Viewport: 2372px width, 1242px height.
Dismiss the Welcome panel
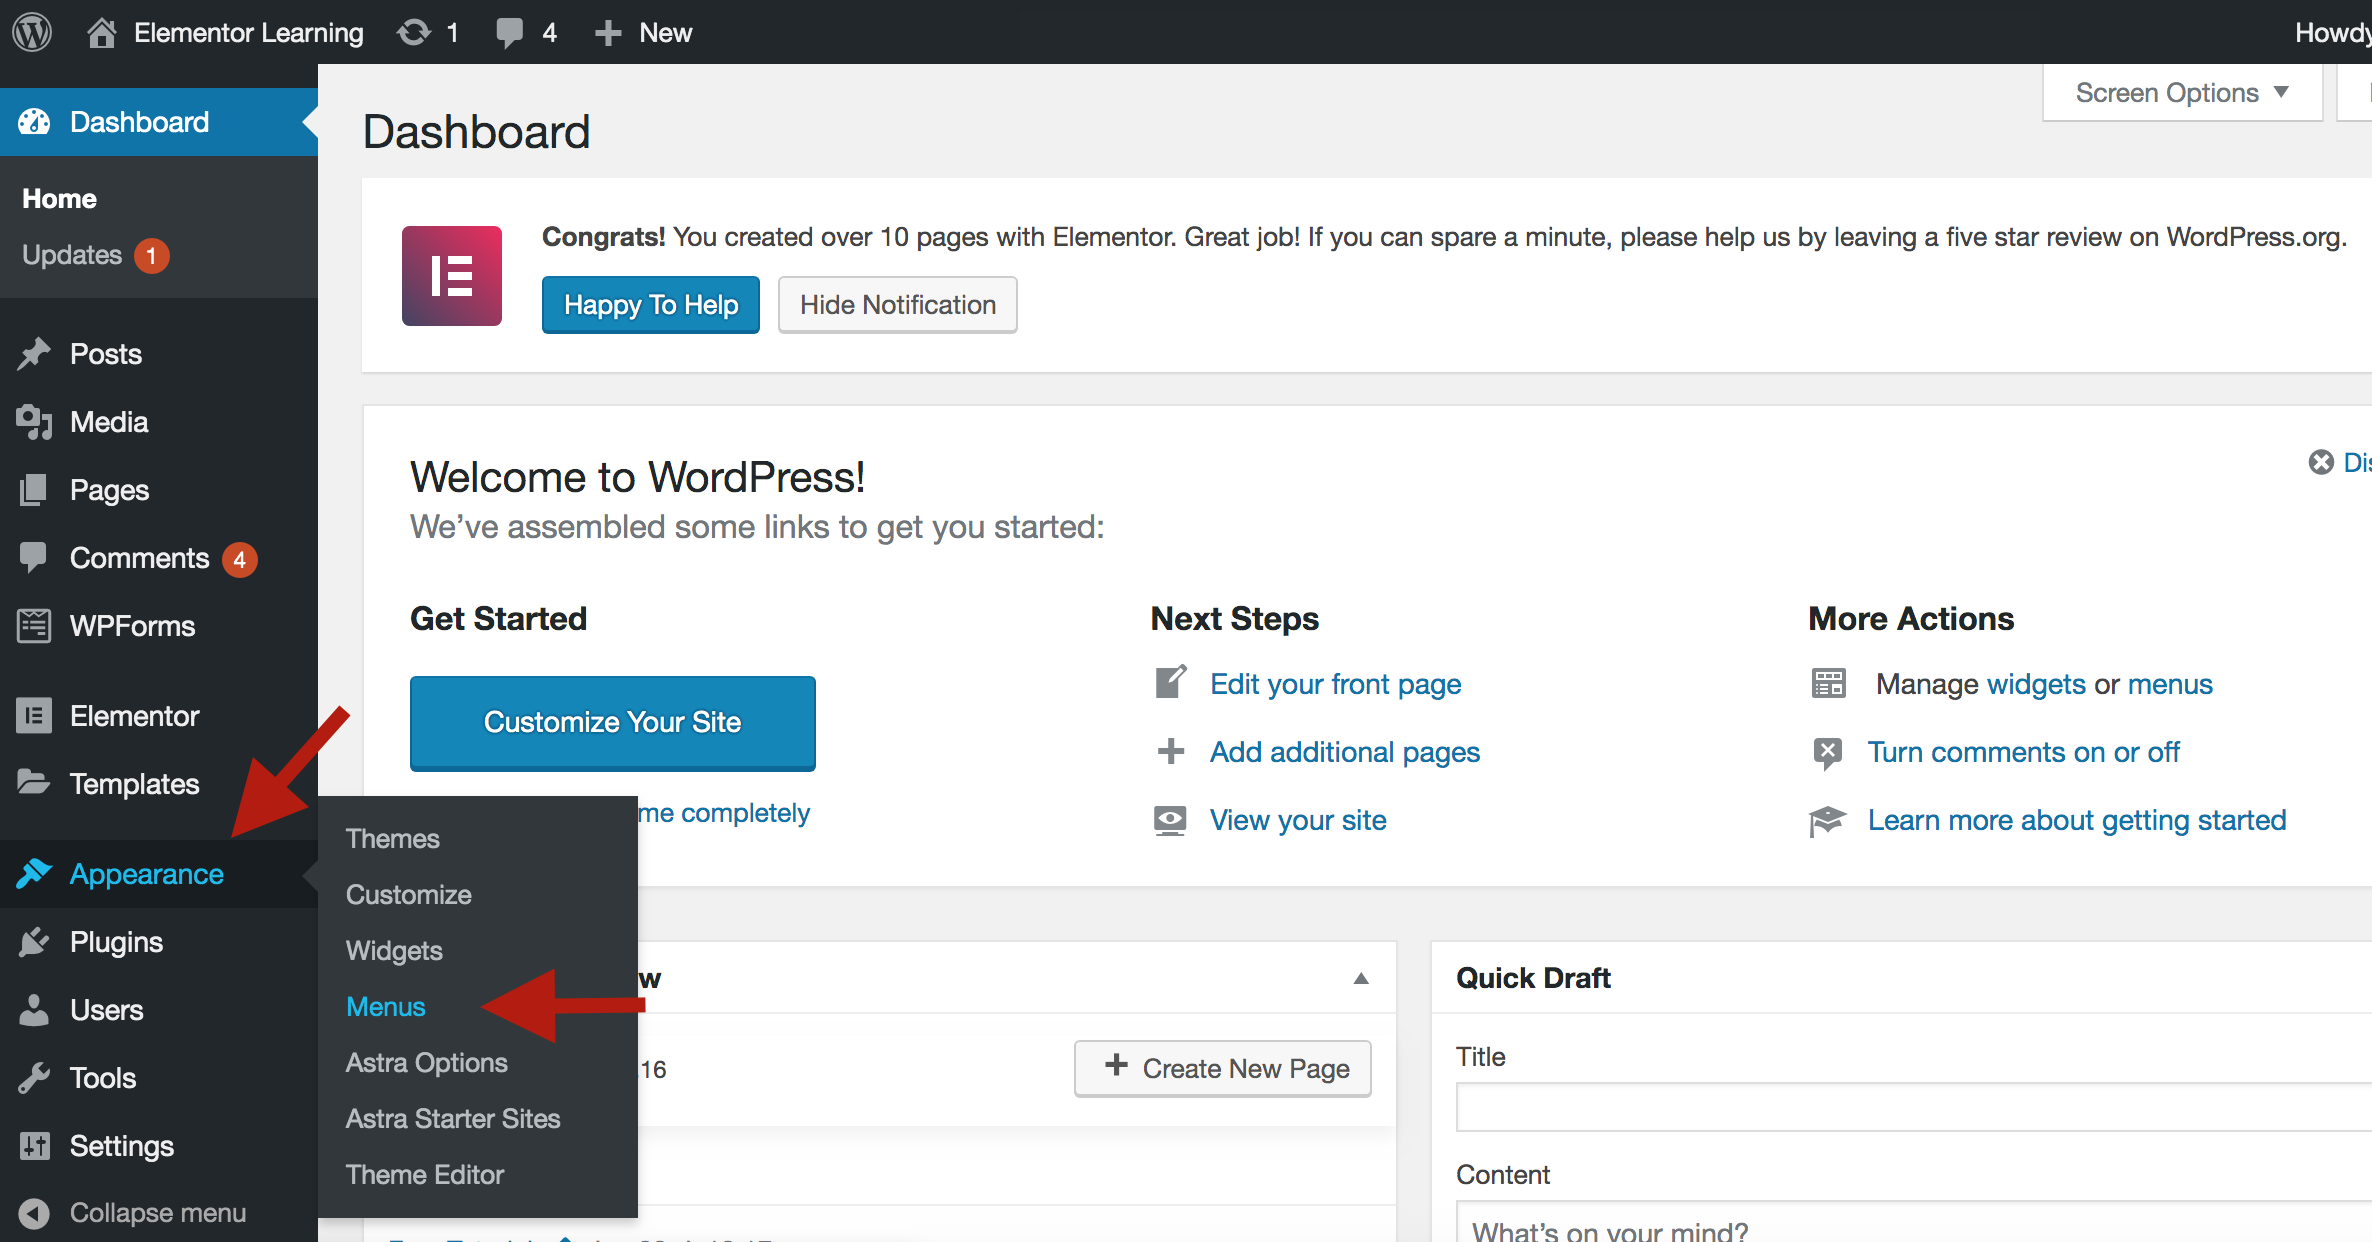pos(2322,462)
